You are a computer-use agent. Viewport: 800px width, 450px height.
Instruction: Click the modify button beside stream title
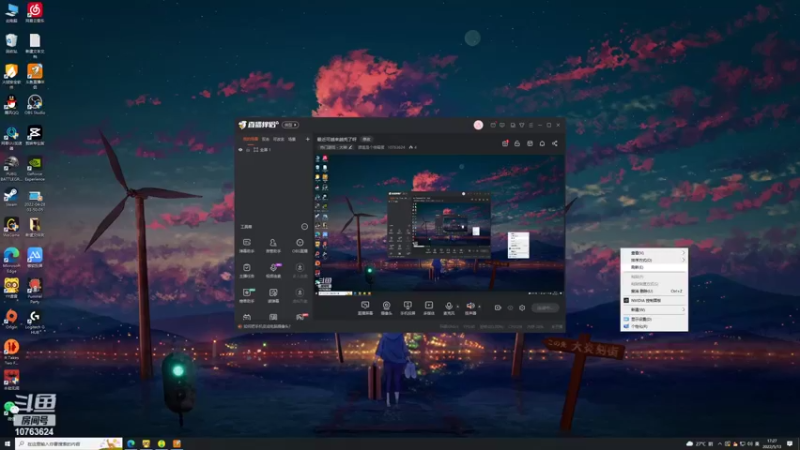coord(366,139)
